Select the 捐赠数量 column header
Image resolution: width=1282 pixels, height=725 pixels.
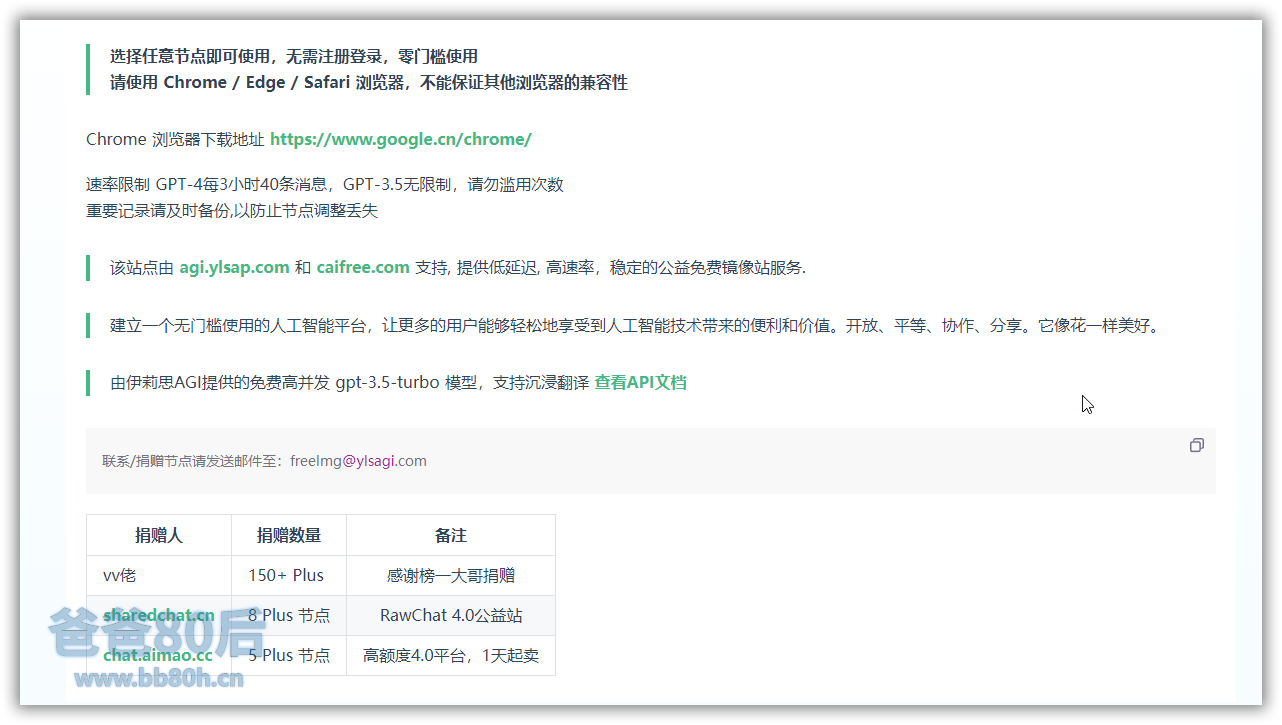click(289, 535)
